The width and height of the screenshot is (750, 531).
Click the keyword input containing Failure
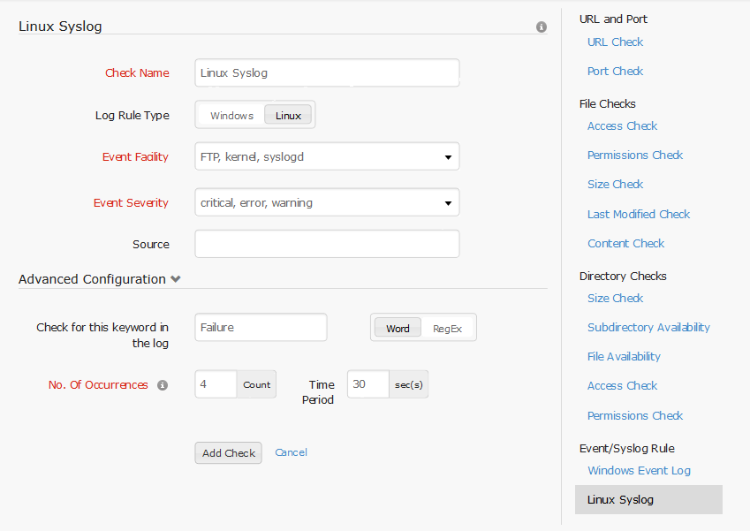[x=260, y=327]
